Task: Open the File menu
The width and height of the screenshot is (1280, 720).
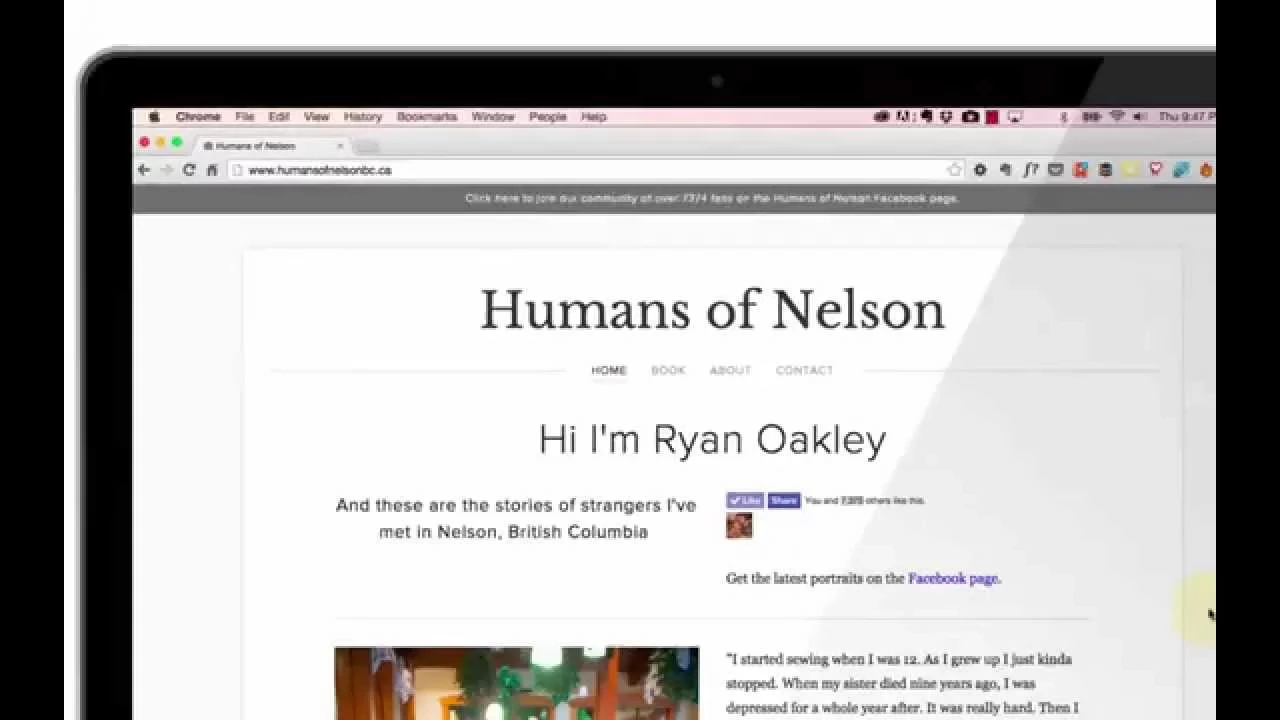Action: tap(245, 117)
